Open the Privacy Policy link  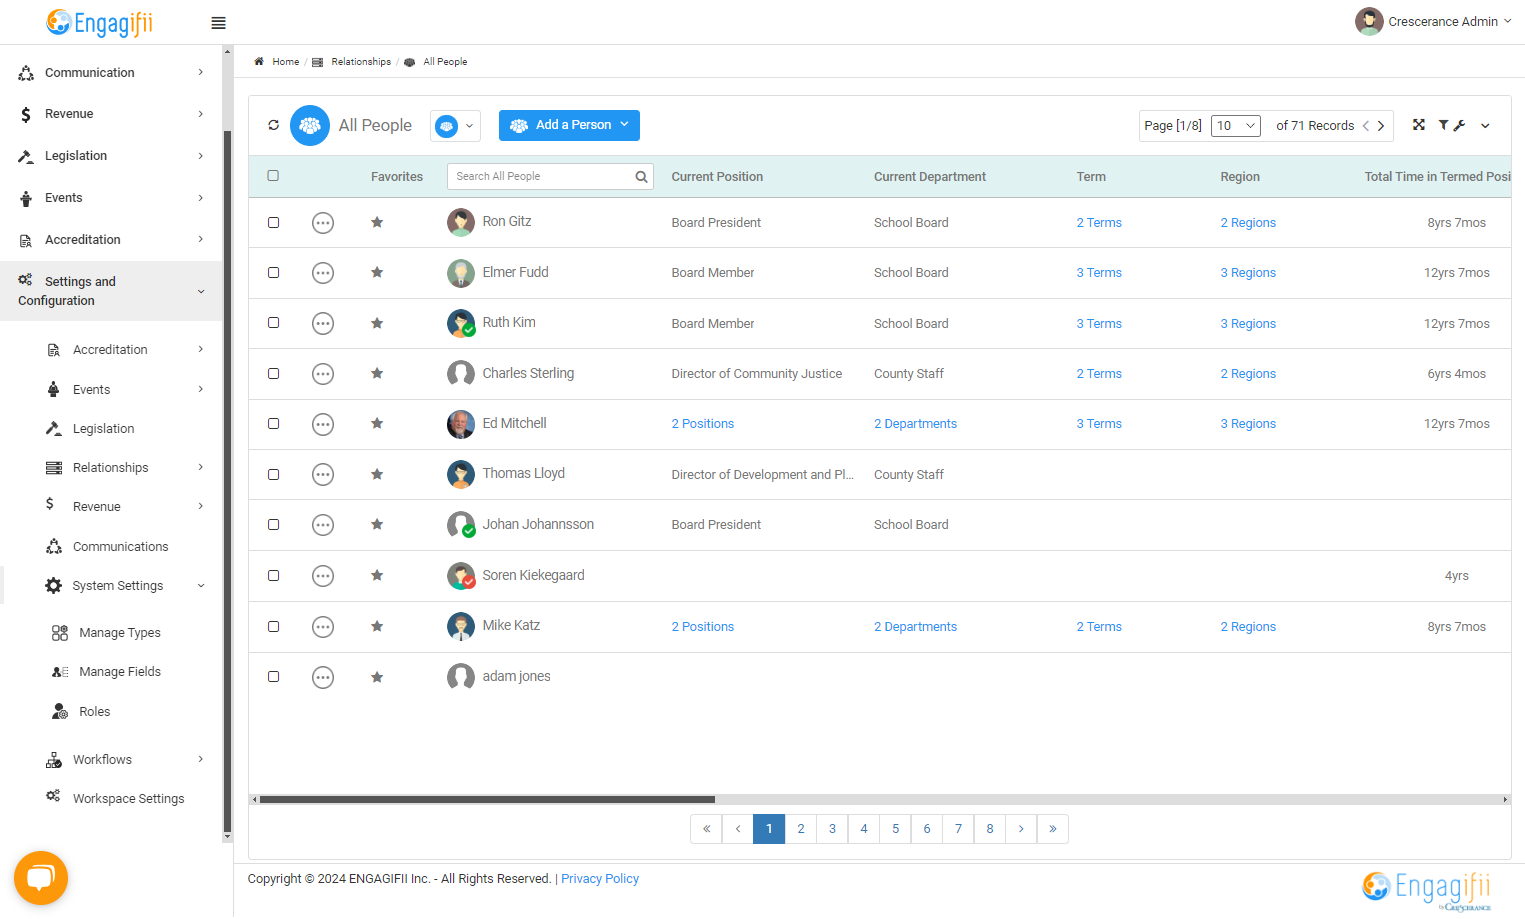point(600,879)
